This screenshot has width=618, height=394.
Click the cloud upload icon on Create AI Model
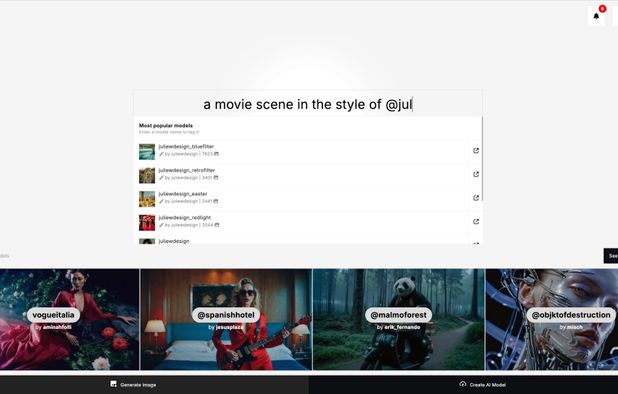click(x=463, y=384)
